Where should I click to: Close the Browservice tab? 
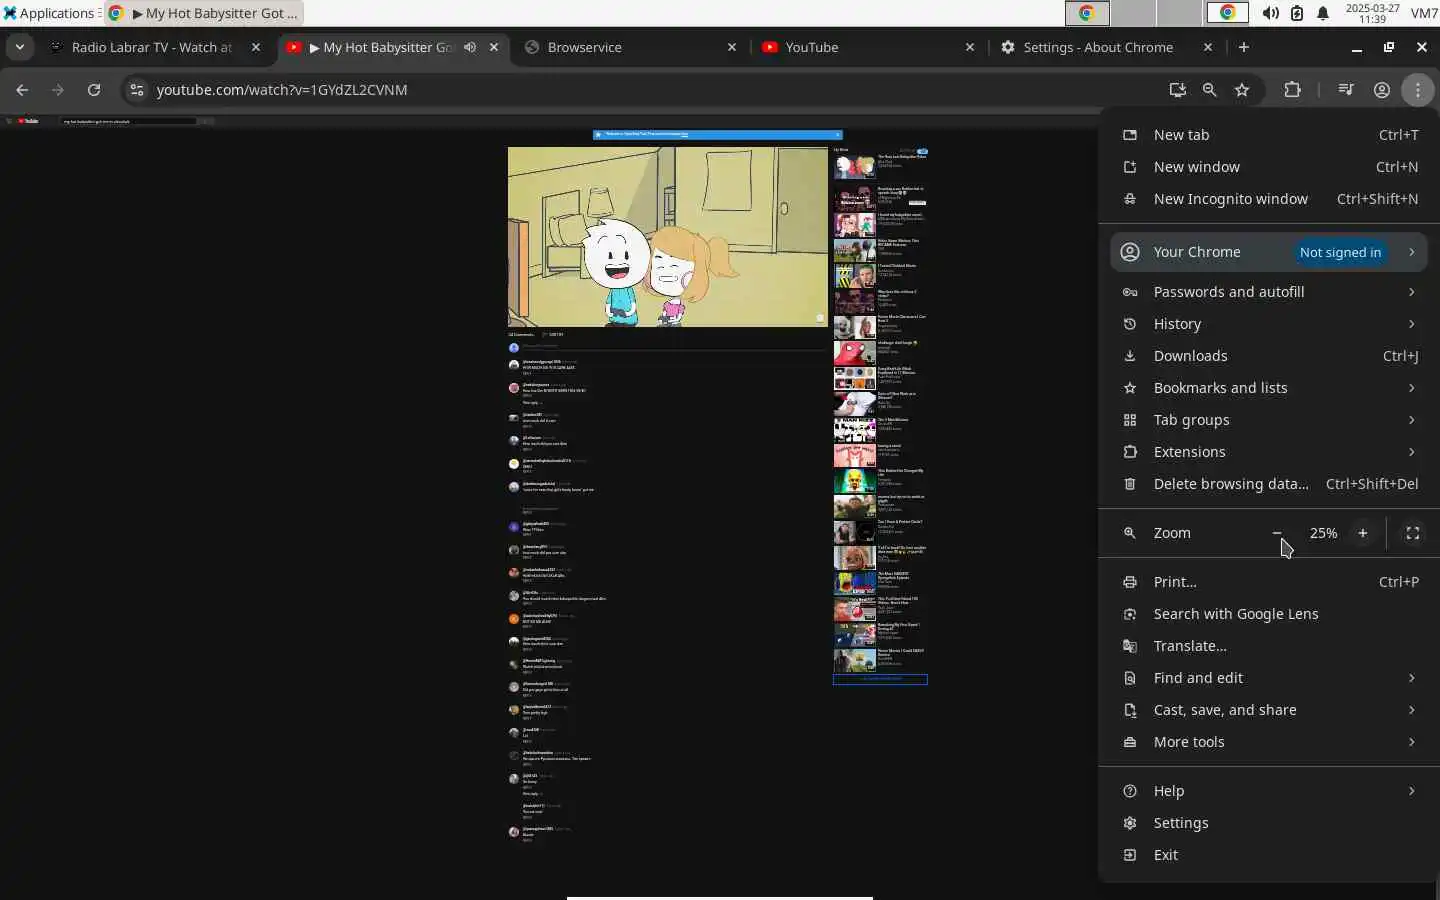click(732, 47)
